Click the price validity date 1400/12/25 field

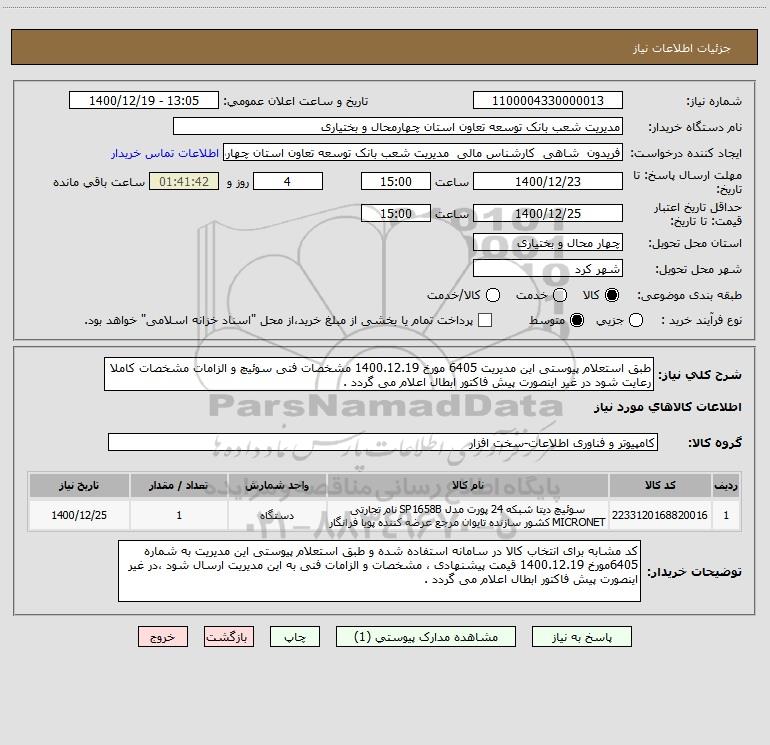pyautogui.click(x=548, y=213)
